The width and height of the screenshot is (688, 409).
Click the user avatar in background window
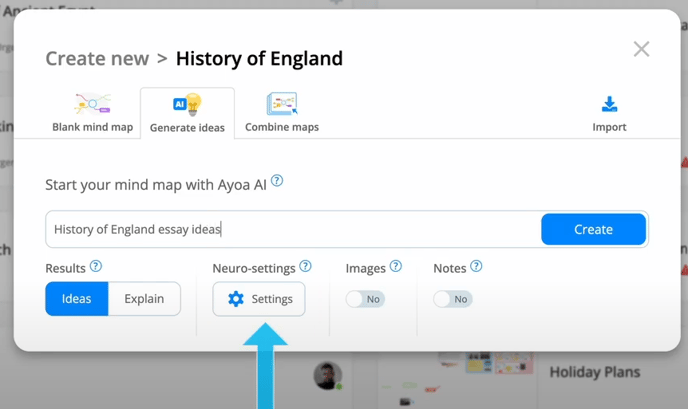pyautogui.click(x=328, y=376)
